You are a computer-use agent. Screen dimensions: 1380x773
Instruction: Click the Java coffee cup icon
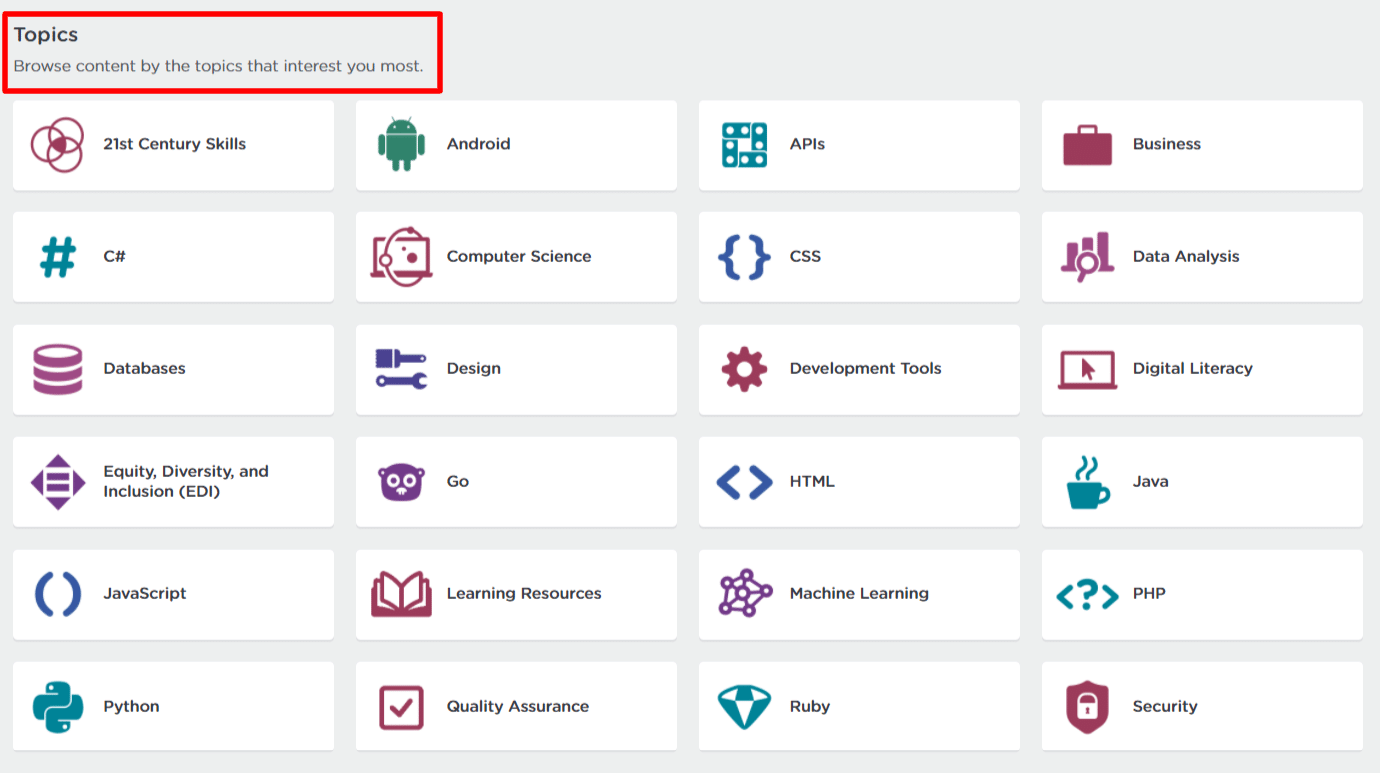pyautogui.click(x=1087, y=482)
